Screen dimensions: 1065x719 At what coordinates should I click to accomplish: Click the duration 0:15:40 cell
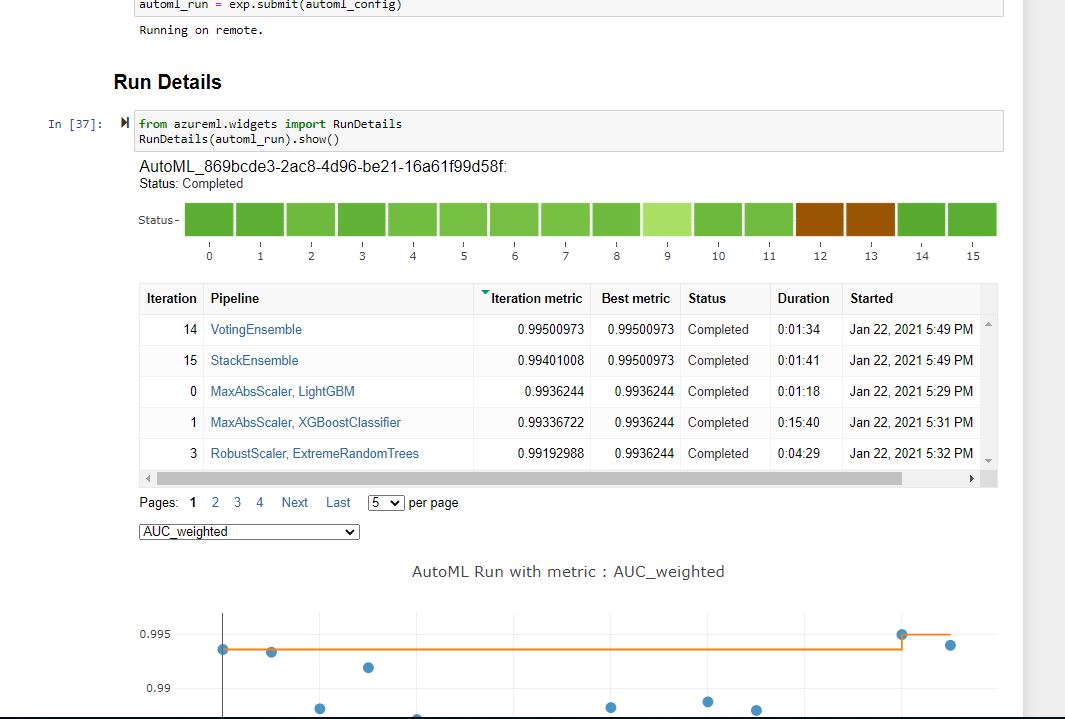pos(799,422)
